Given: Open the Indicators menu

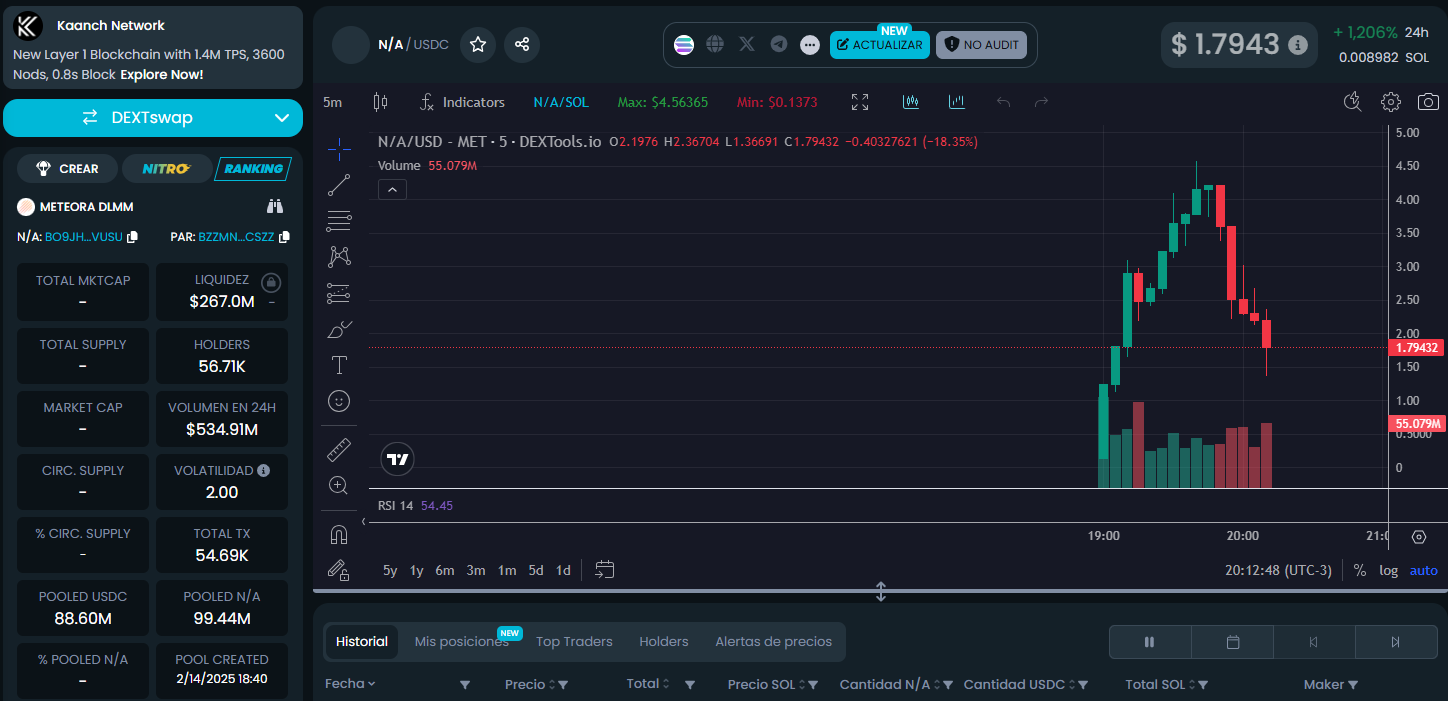Looking at the screenshot, I should pyautogui.click(x=462, y=102).
